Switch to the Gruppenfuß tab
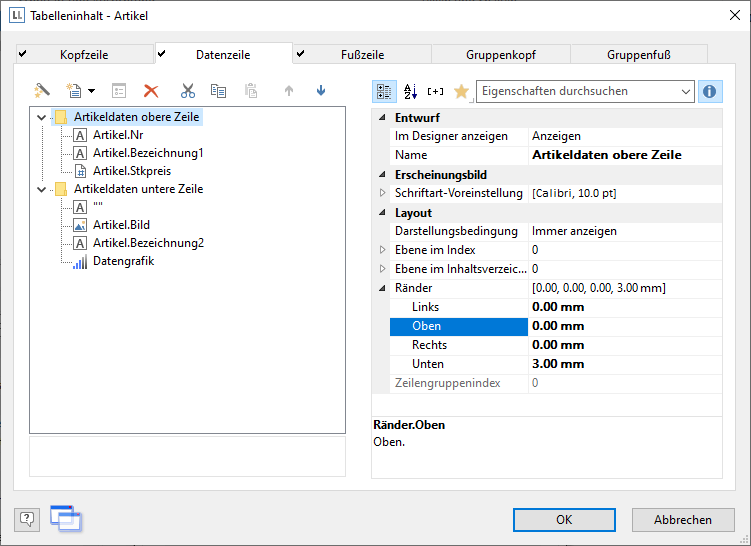The height and width of the screenshot is (546, 751). 638,55
